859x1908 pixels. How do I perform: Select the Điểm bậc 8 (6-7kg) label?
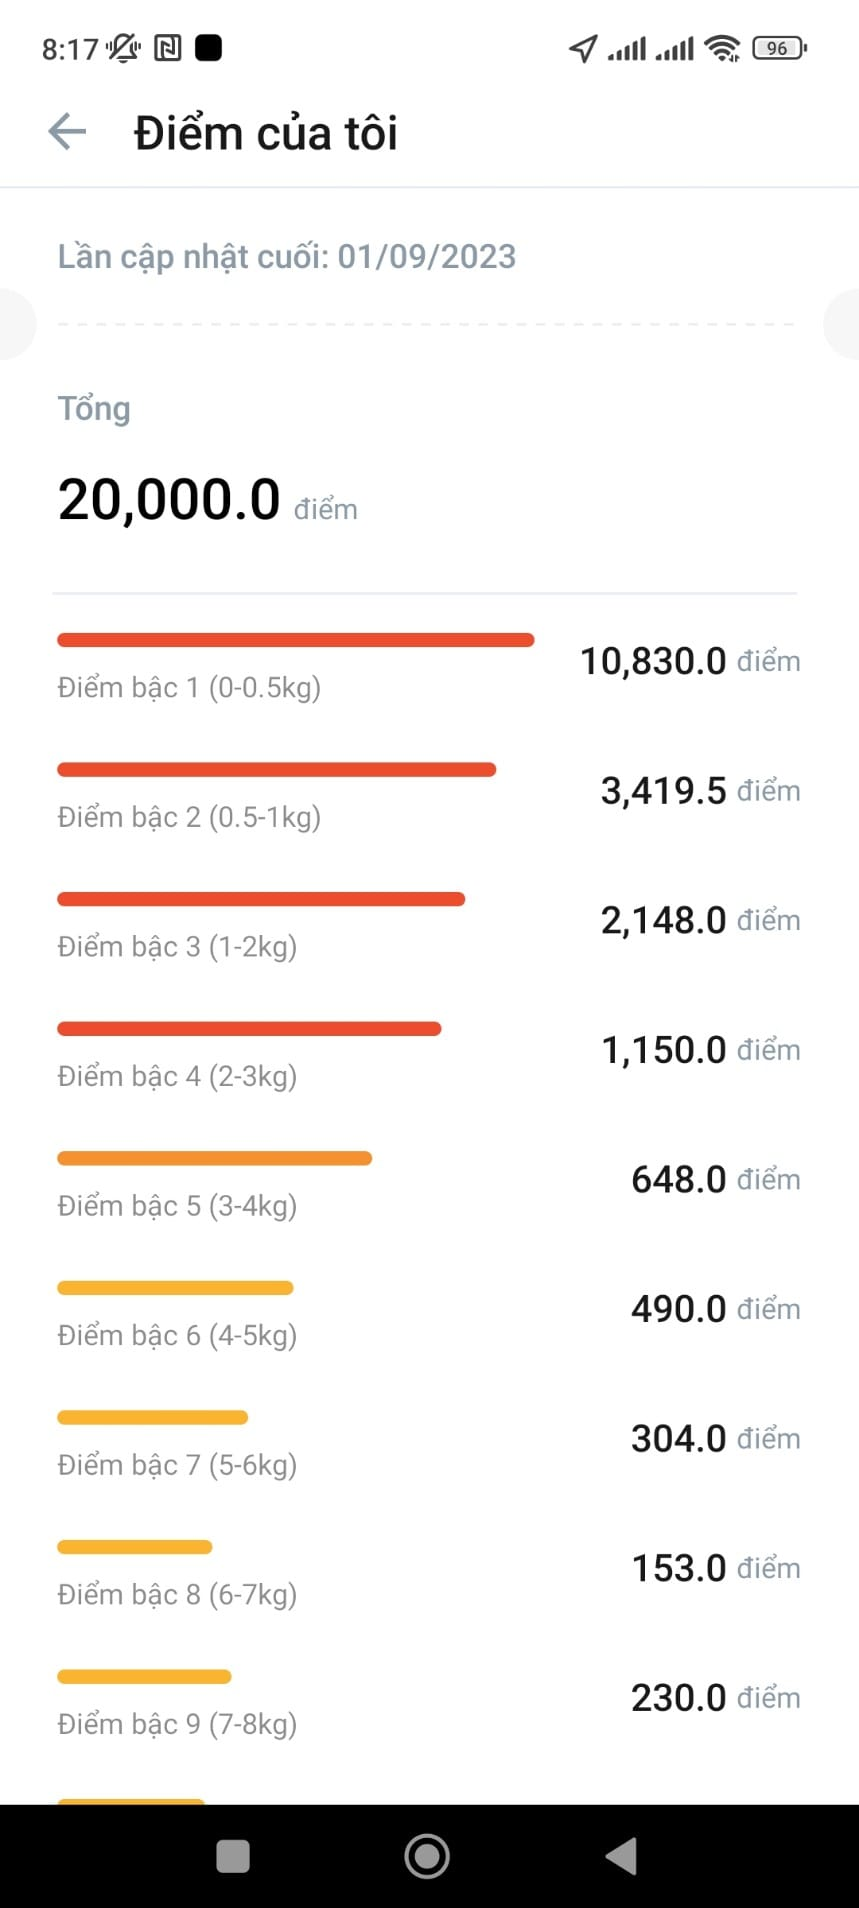pos(177,1594)
